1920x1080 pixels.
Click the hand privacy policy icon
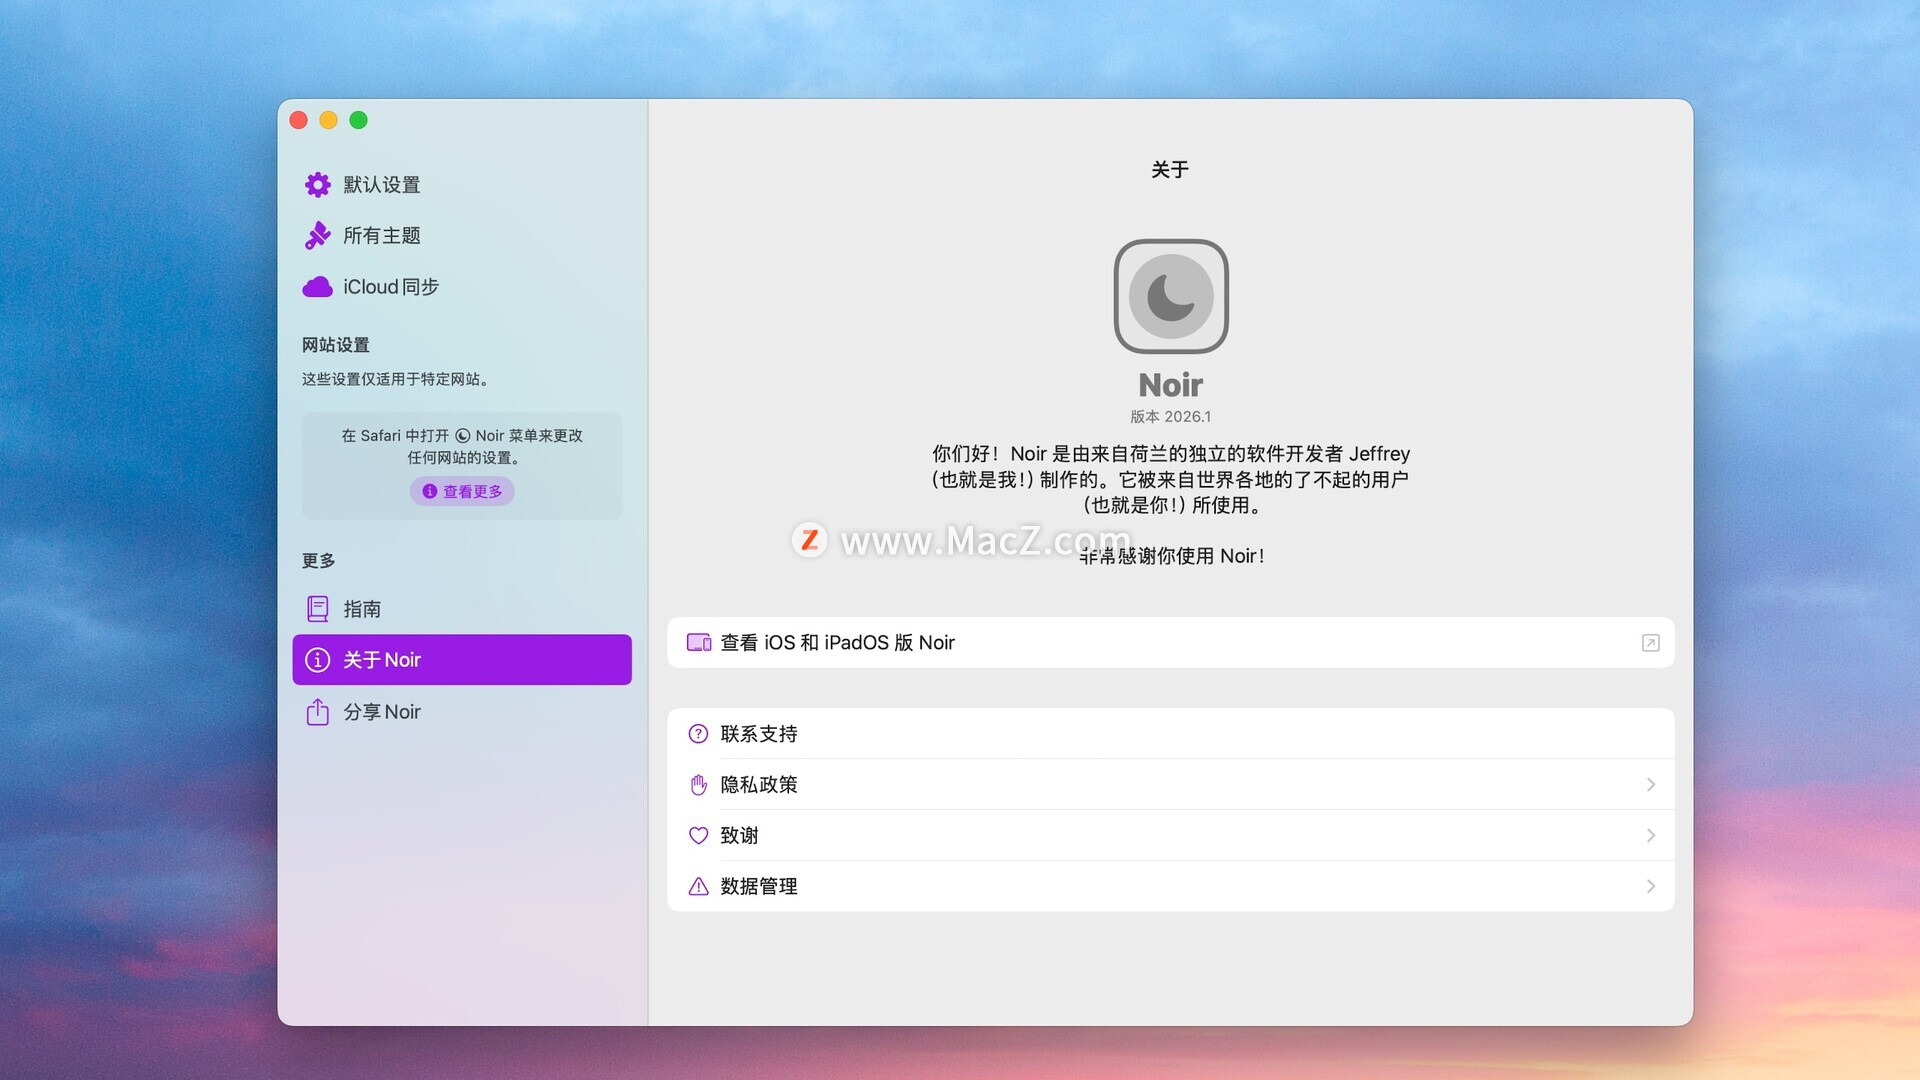coord(698,785)
